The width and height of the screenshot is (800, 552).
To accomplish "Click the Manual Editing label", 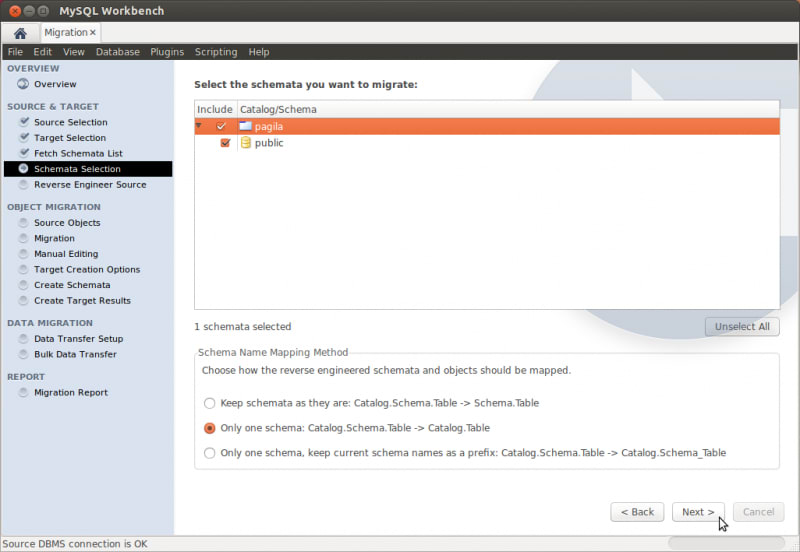I will click(x=66, y=254).
